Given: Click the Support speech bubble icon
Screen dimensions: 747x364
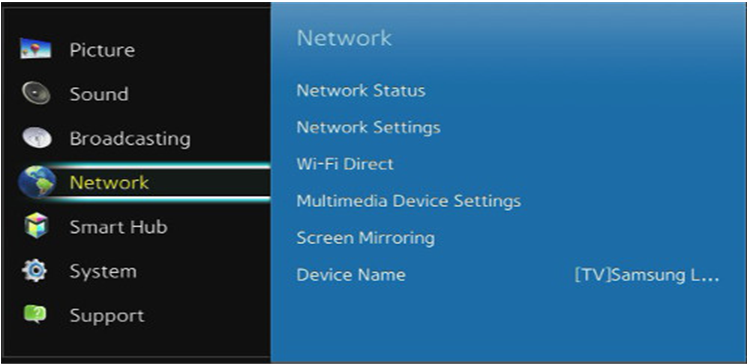Looking at the screenshot, I should (x=35, y=315).
